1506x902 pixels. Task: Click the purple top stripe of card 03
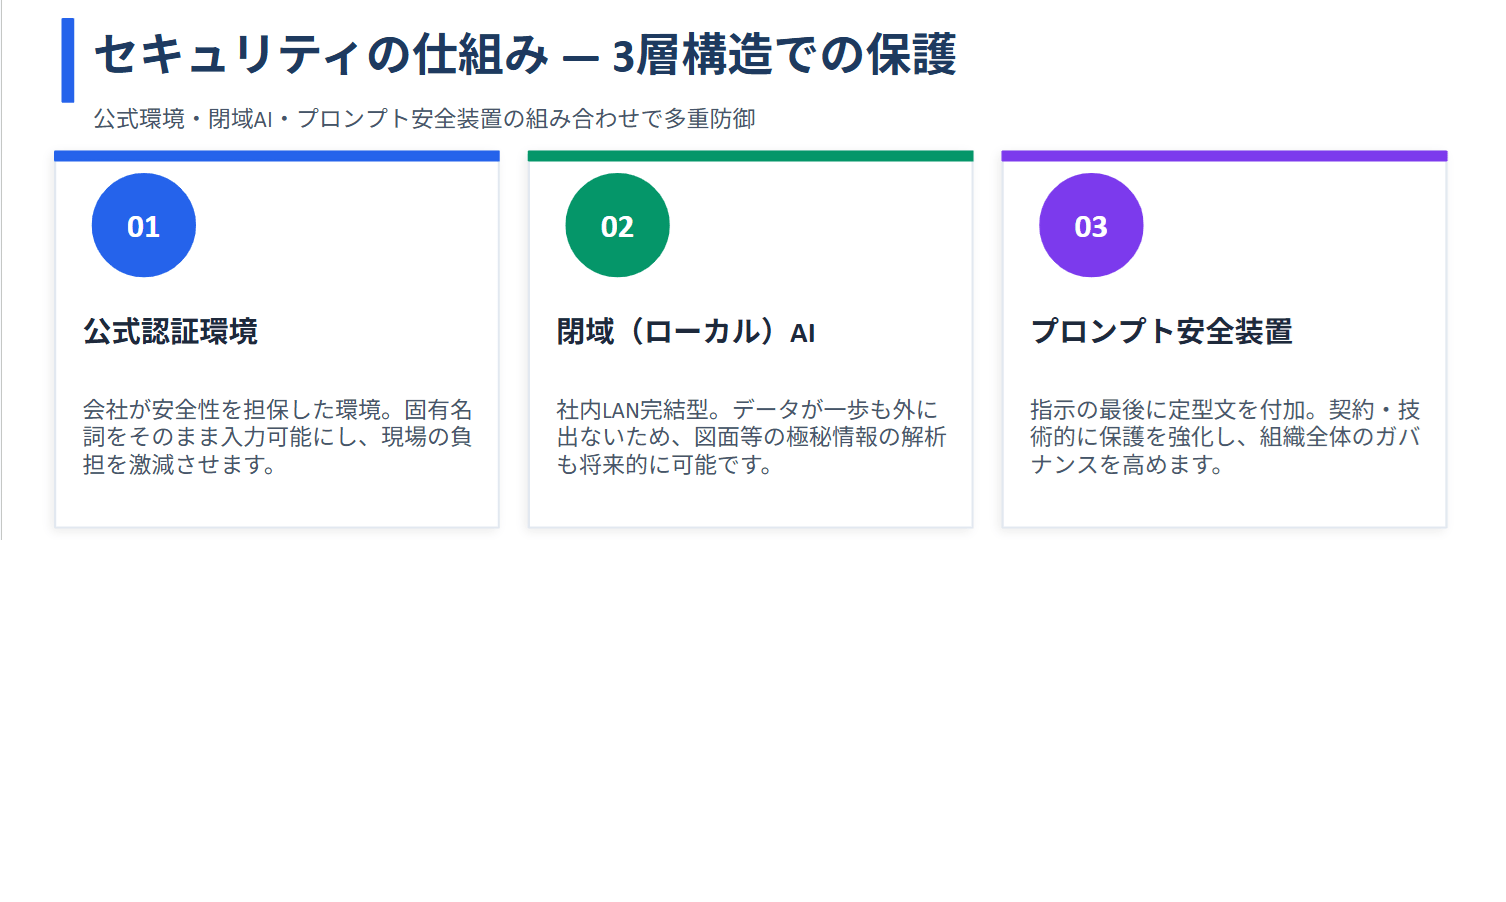click(1224, 156)
